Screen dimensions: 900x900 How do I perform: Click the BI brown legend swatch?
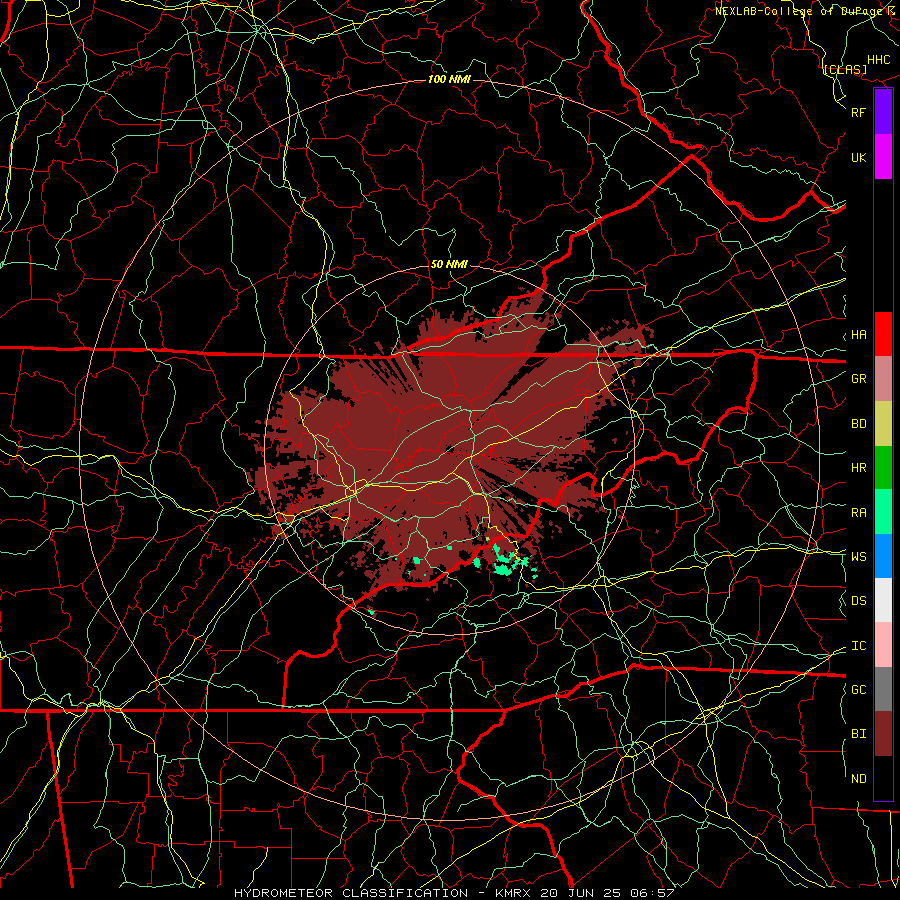pyautogui.click(x=883, y=734)
